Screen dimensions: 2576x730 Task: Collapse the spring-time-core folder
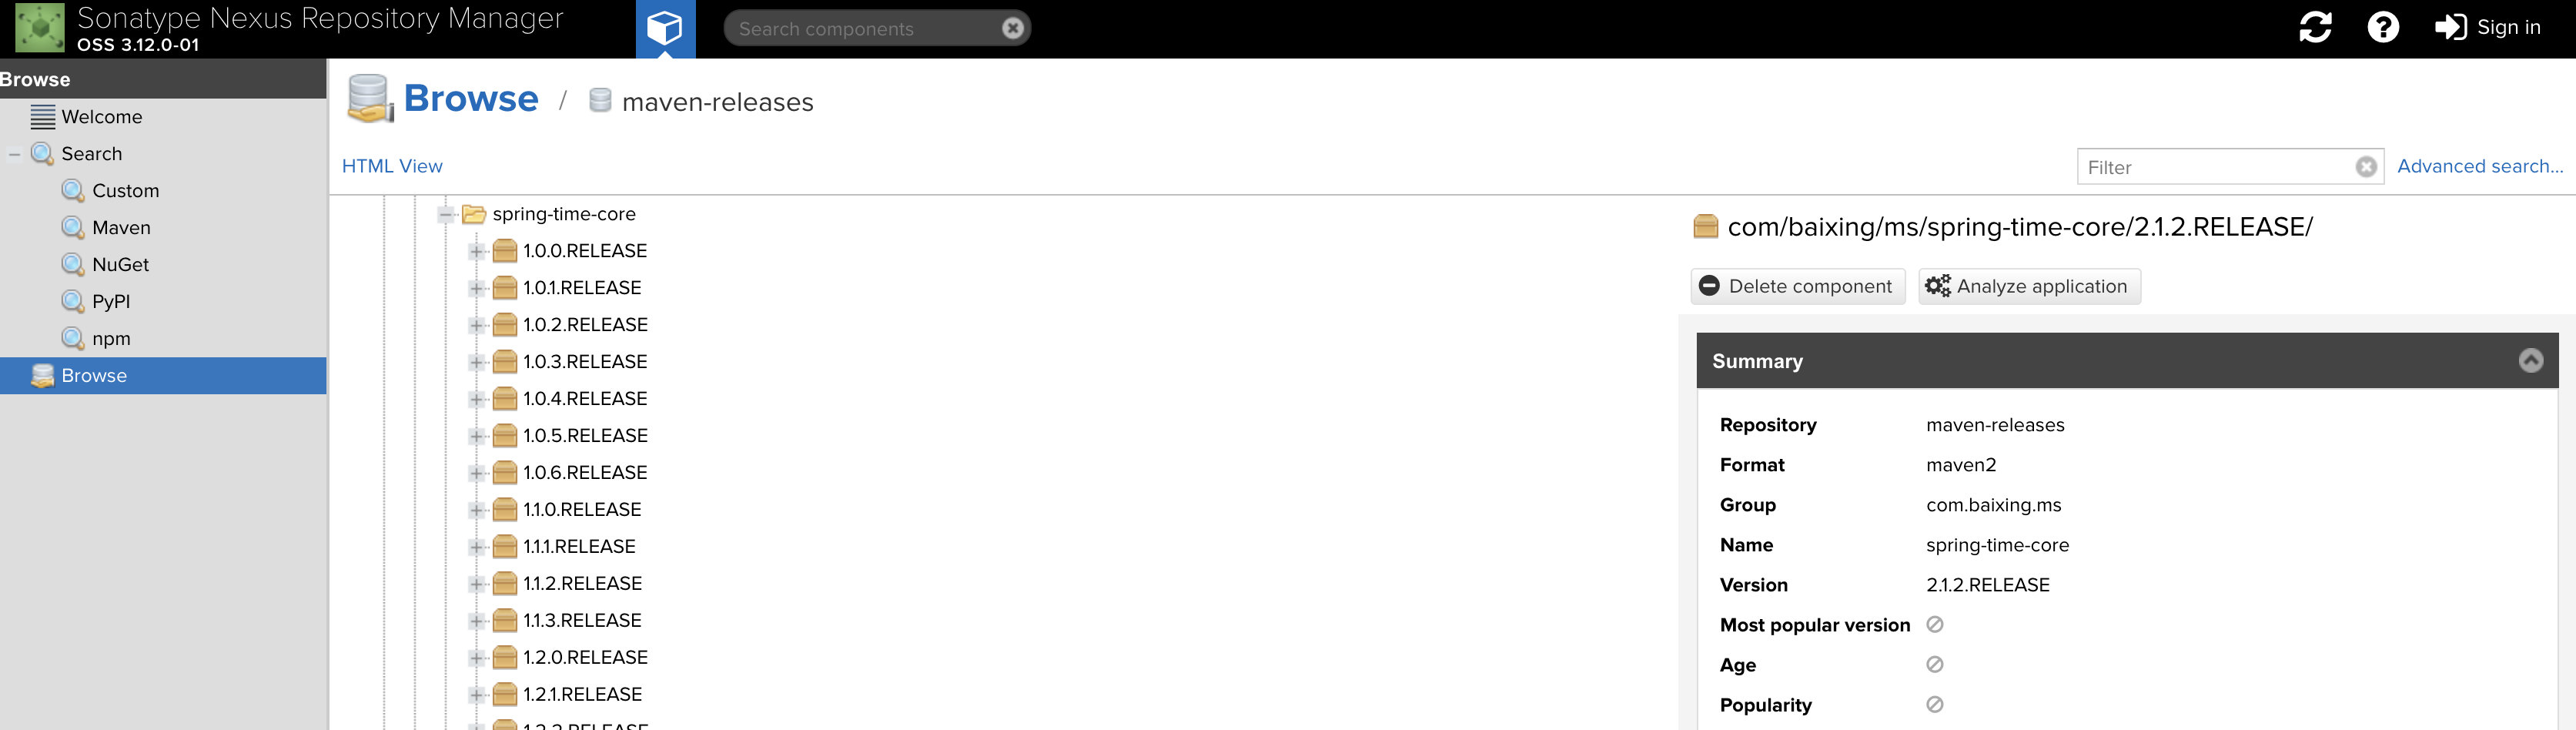(x=446, y=214)
